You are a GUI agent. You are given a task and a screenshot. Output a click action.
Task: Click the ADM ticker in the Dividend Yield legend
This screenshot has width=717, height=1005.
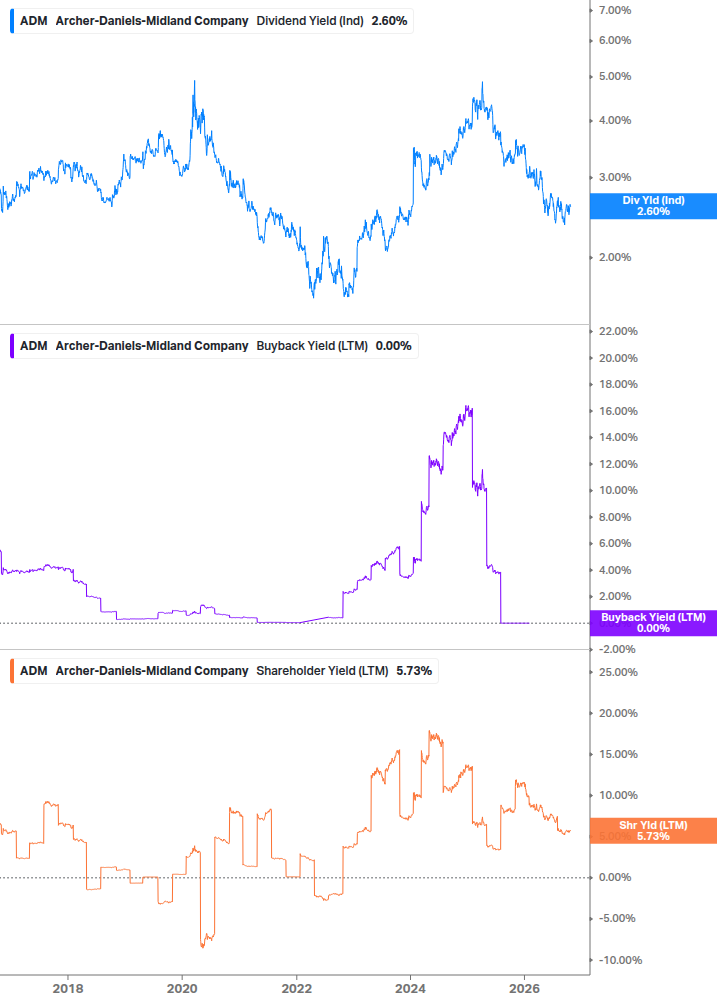pos(34,21)
